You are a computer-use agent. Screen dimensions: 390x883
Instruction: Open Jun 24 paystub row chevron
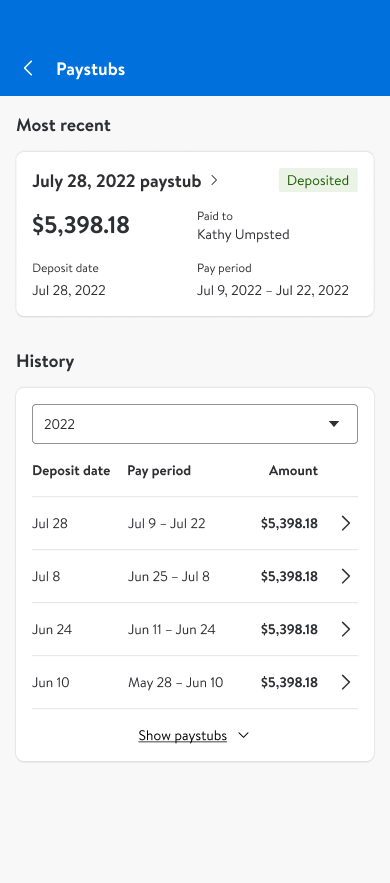click(x=346, y=629)
